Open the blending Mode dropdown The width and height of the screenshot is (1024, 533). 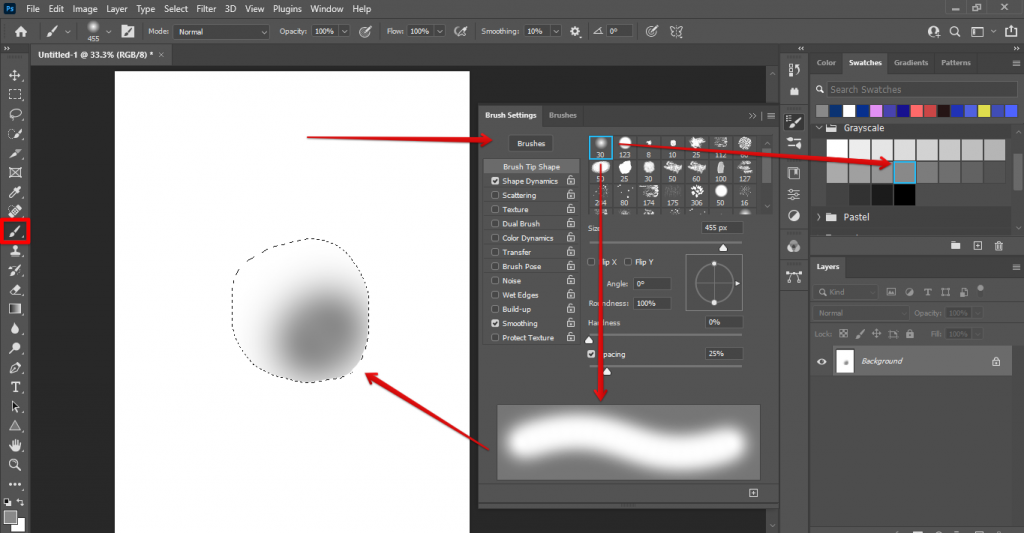click(x=222, y=32)
